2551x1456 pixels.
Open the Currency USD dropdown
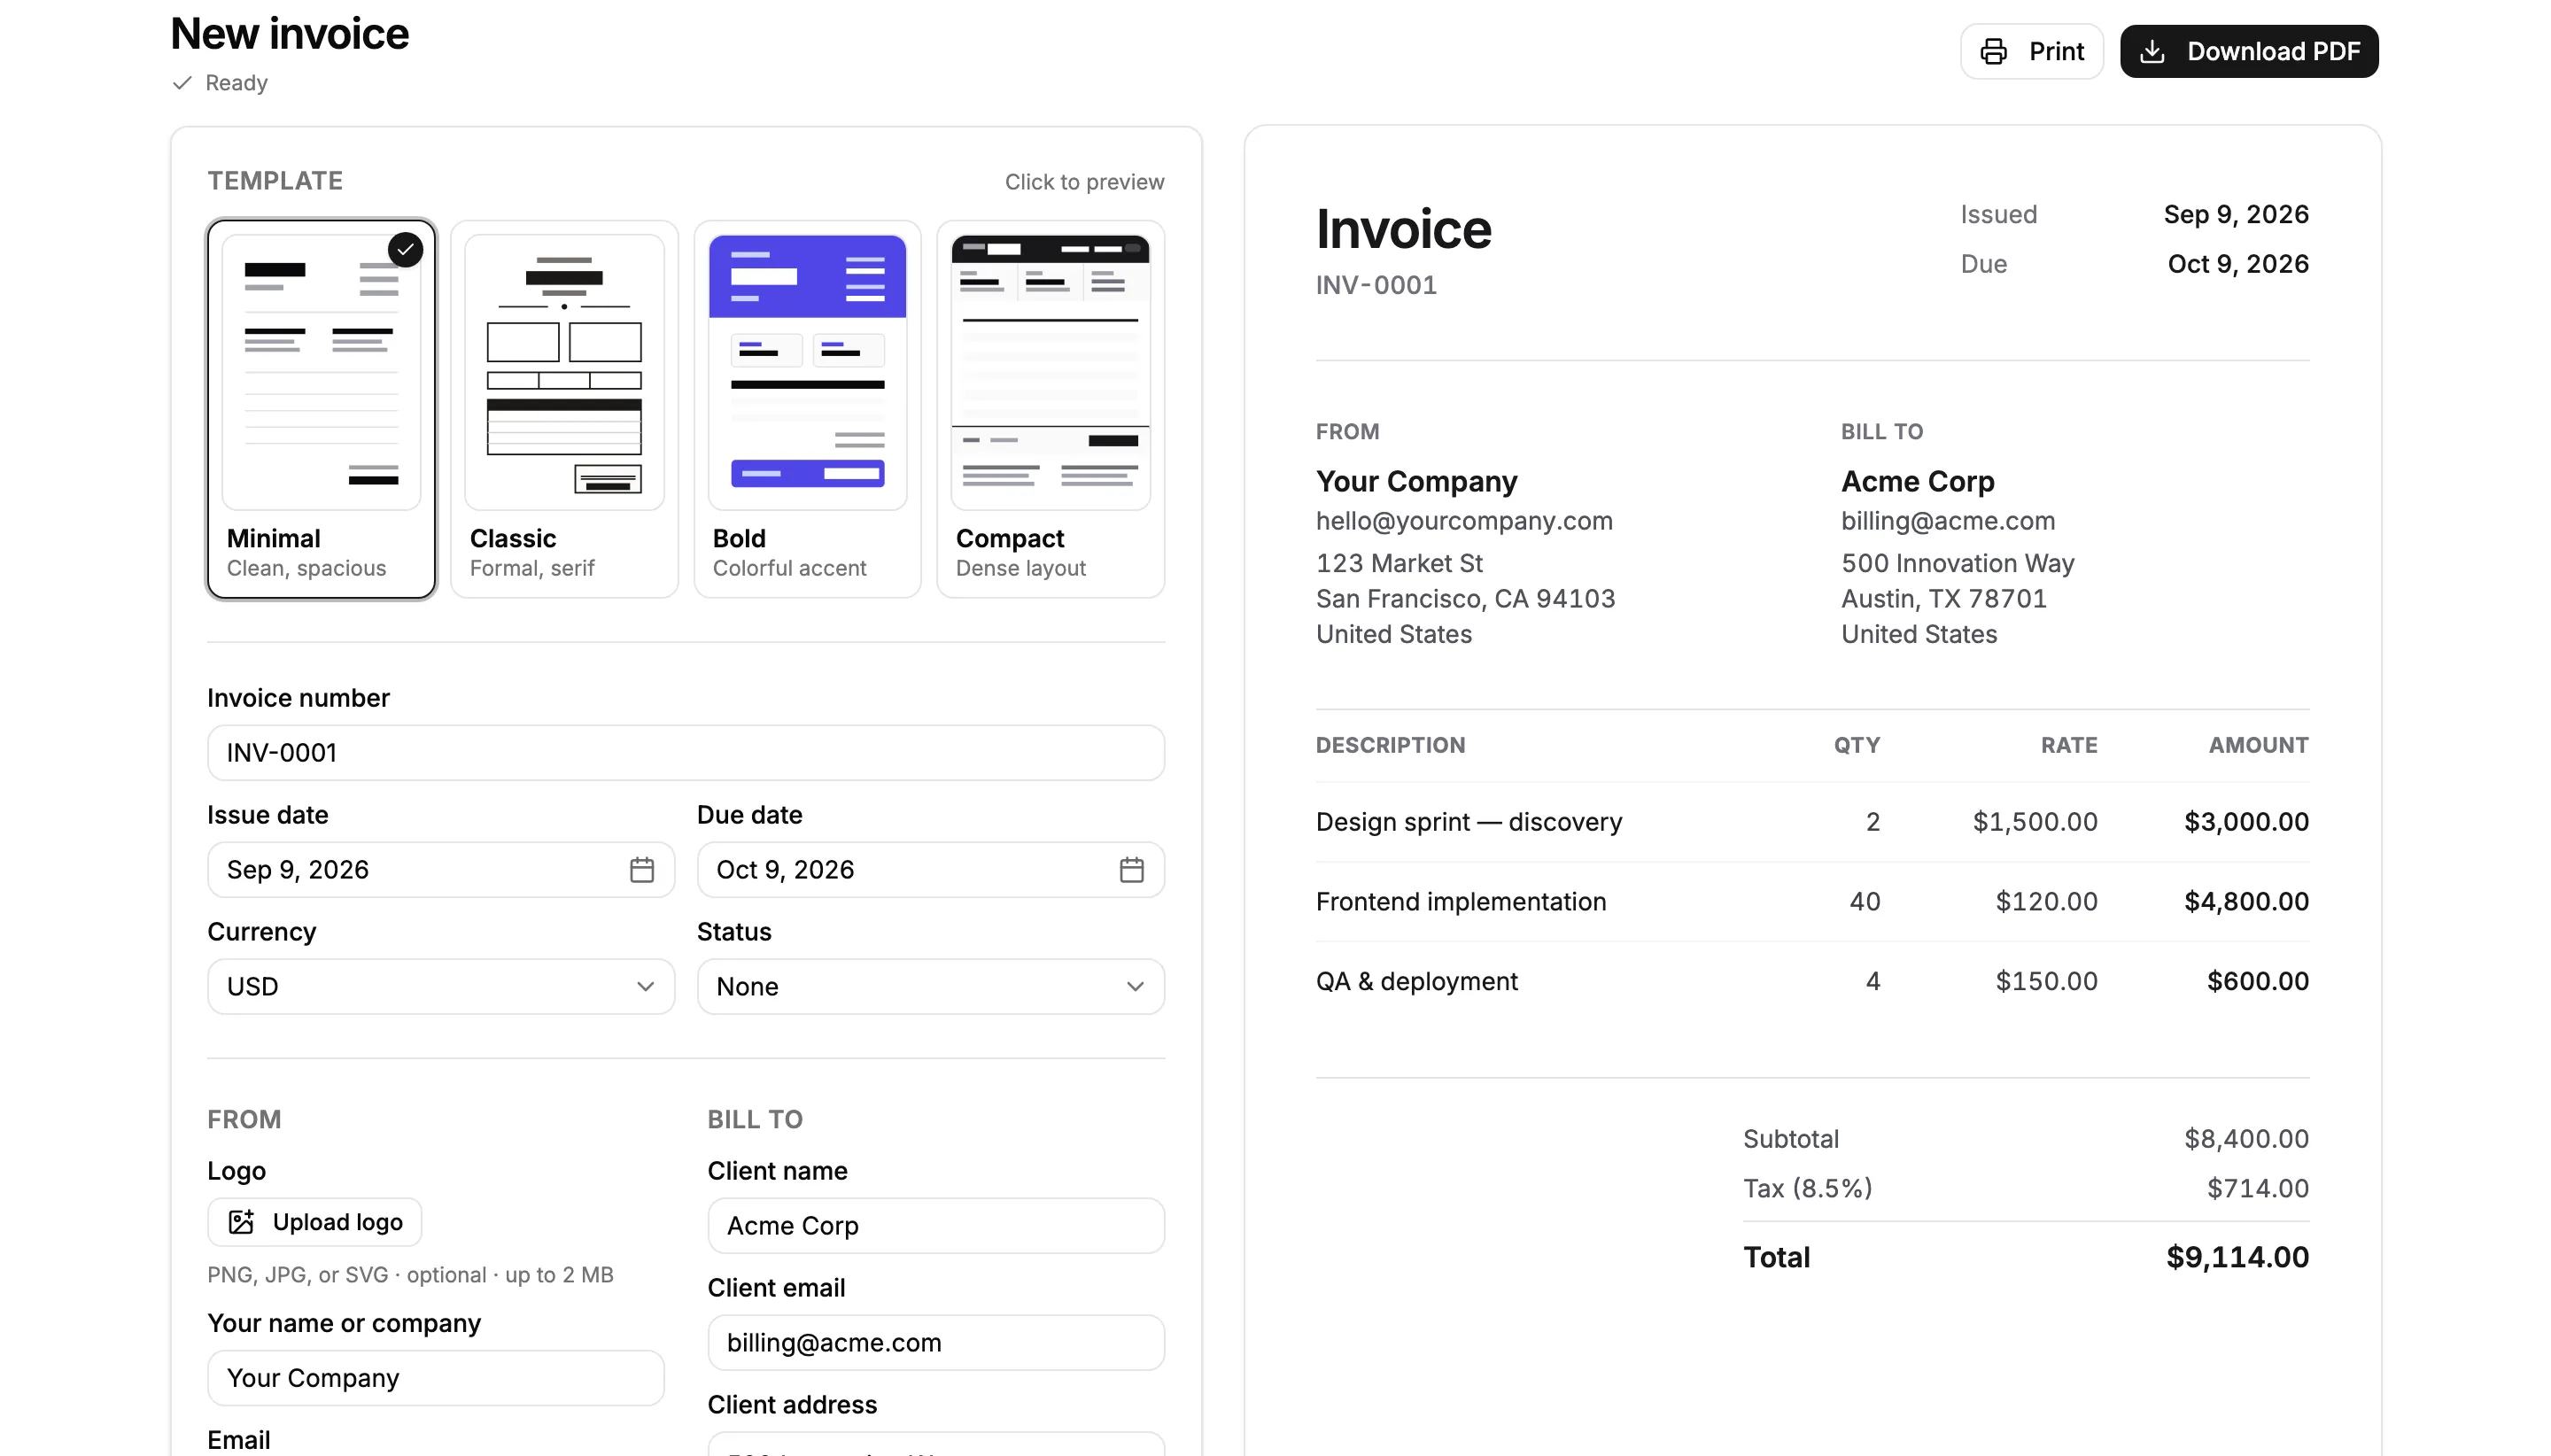pos(441,987)
